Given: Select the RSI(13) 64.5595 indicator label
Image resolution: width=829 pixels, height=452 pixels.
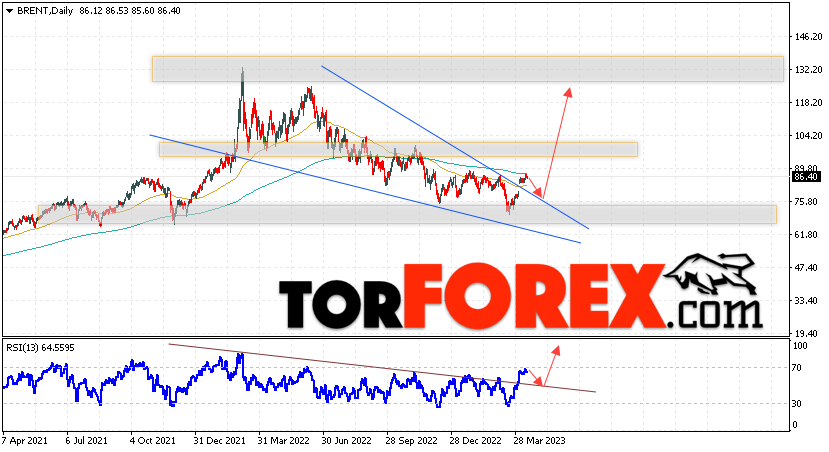Looking at the screenshot, I should click(x=40, y=348).
